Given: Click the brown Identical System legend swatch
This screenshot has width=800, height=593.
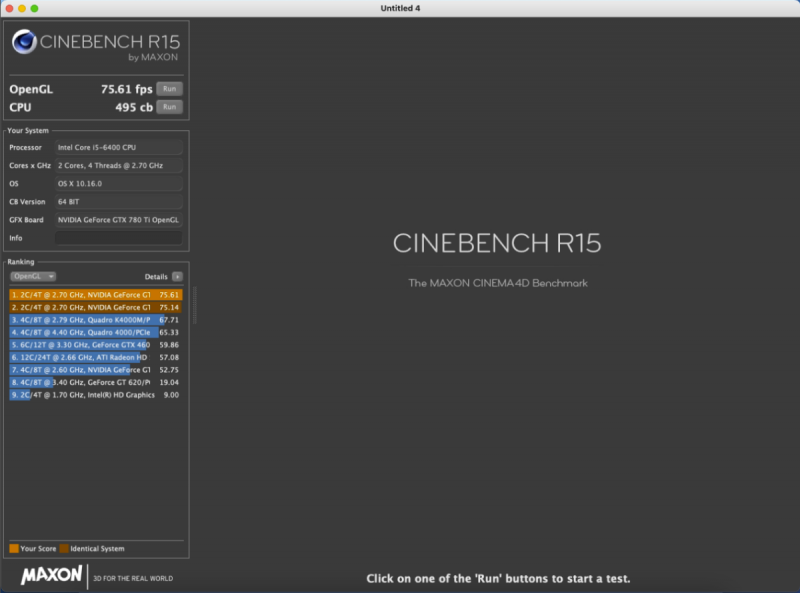Looking at the screenshot, I should [63, 548].
